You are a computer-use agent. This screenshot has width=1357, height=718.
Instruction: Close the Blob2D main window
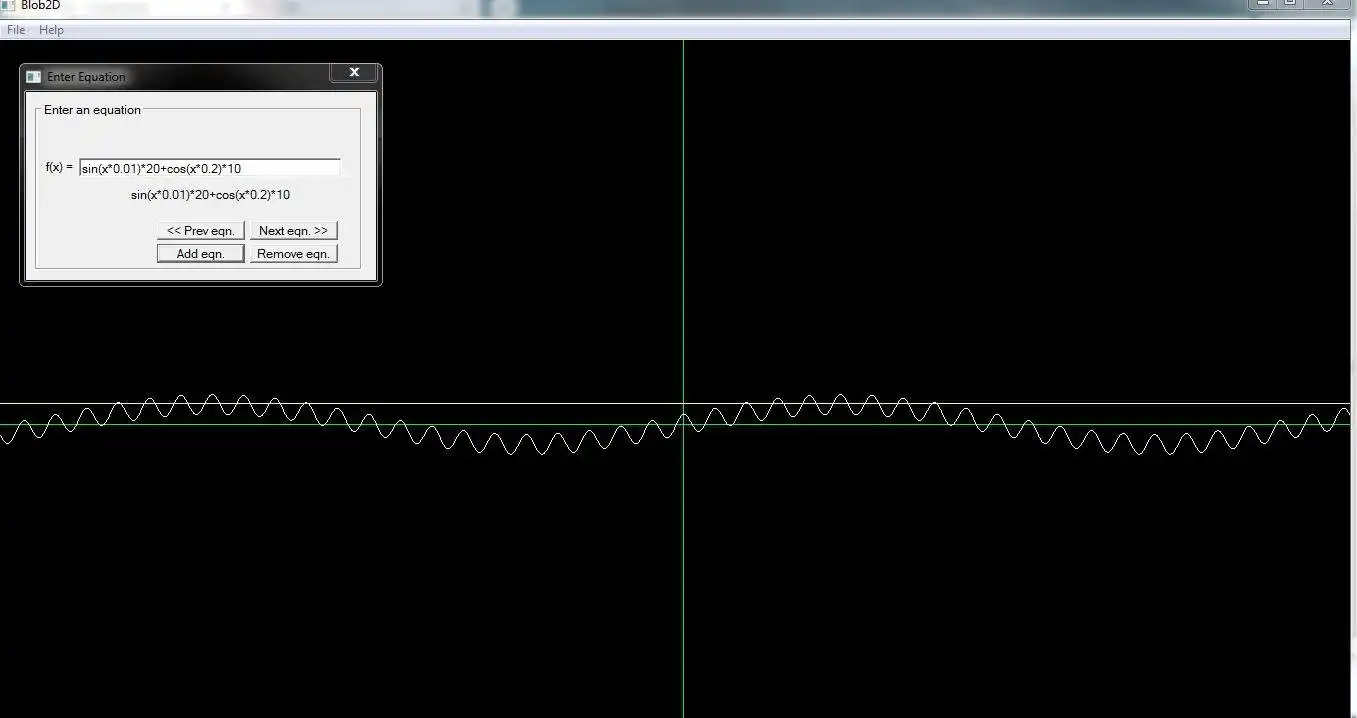[x=1329, y=4]
